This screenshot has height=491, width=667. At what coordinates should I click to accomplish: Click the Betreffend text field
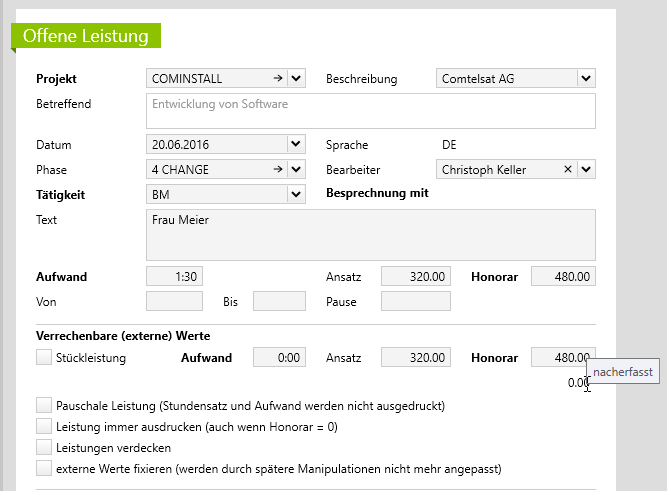point(370,111)
